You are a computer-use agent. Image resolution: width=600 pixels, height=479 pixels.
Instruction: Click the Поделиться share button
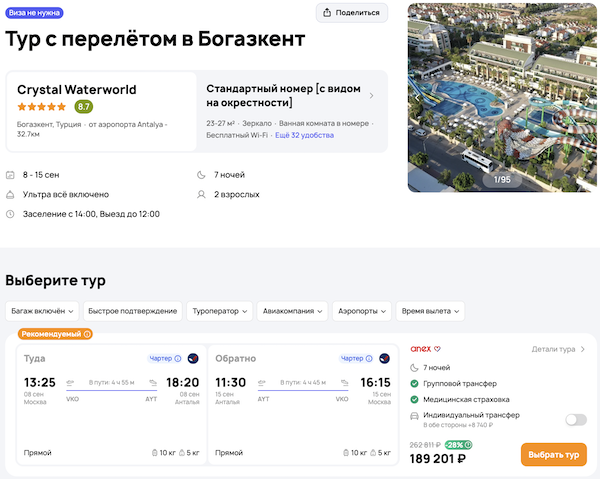coord(351,13)
